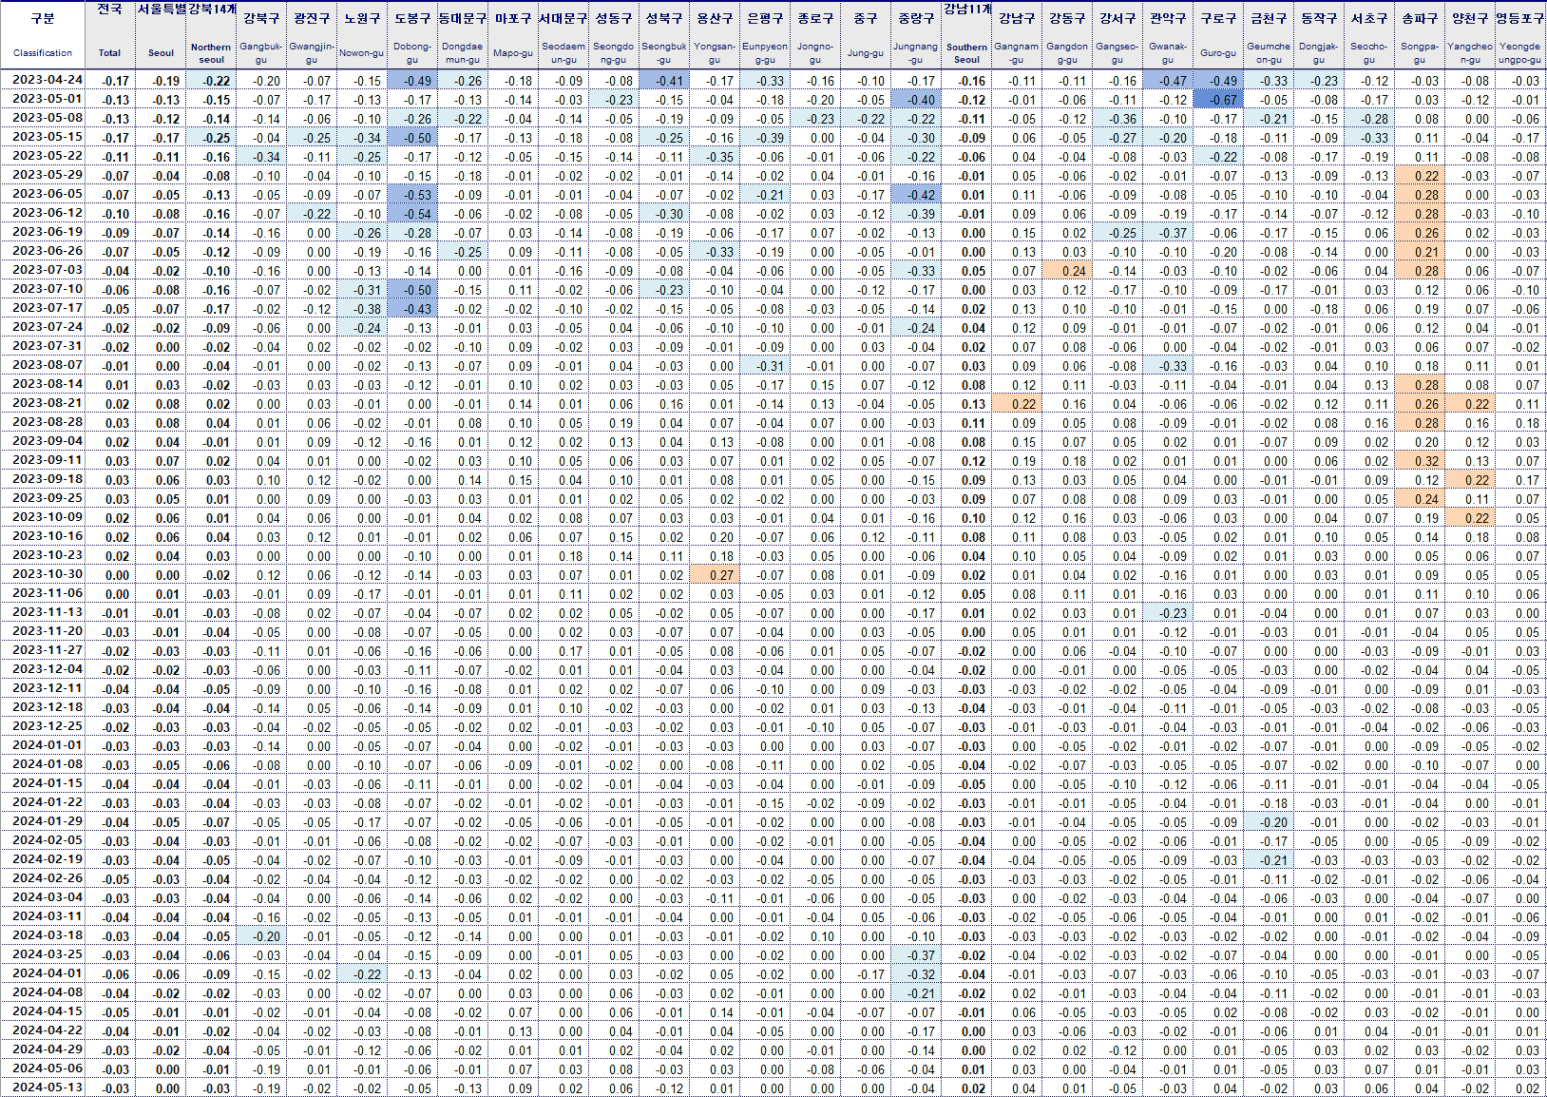The height and width of the screenshot is (1097, 1547).
Task: Click the 종로구 column header
Action: [815, 19]
